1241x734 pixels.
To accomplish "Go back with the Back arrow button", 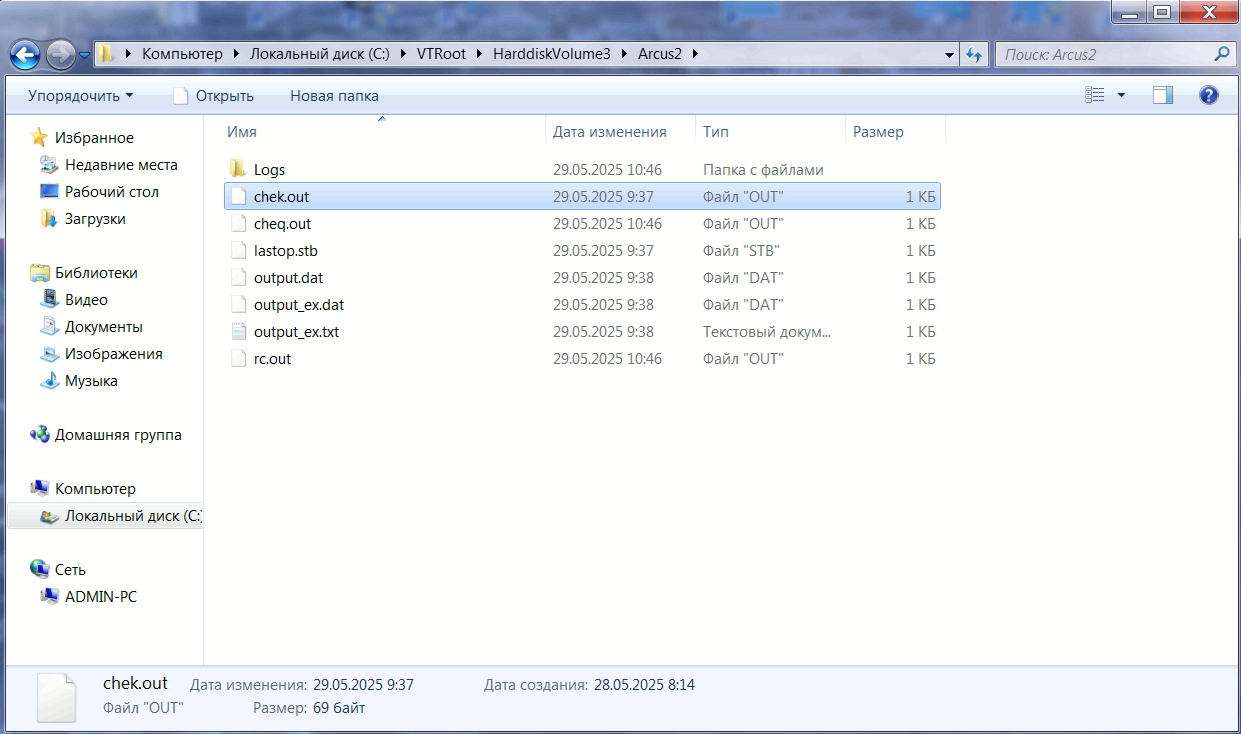I will coord(27,54).
